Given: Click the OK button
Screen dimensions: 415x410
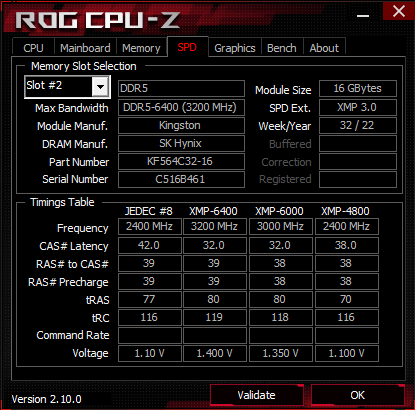Looking at the screenshot, I should [358, 395].
